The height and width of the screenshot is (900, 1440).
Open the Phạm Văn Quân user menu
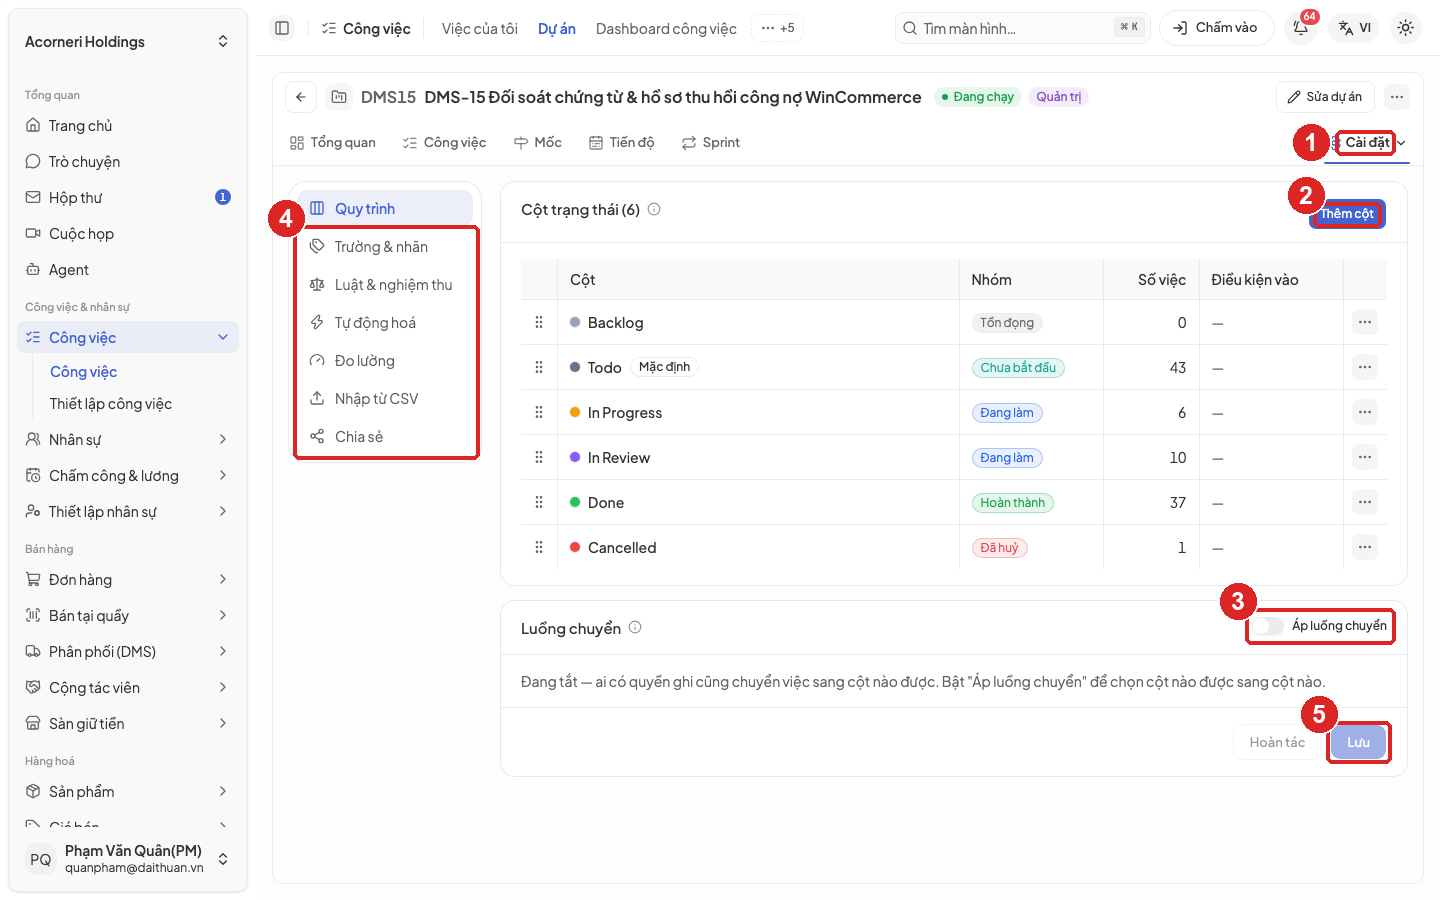127,859
